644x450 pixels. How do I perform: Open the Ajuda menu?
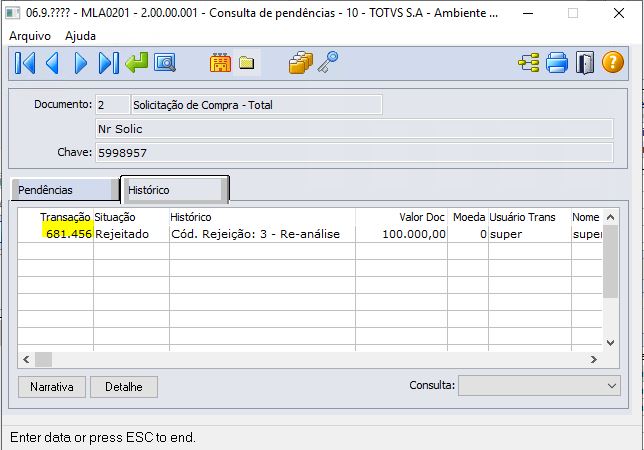(x=80, y=36)
